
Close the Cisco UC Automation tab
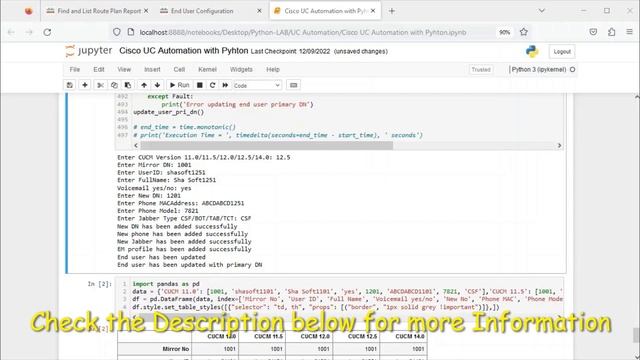click(x=373, y=11)
